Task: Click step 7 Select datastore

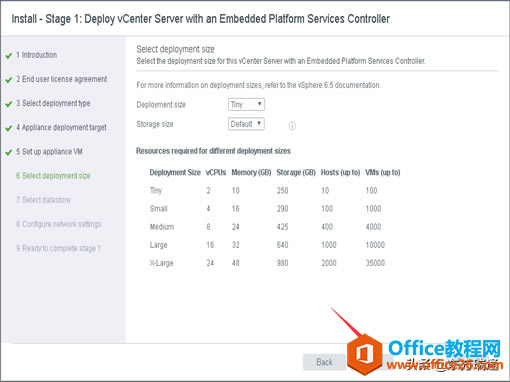Action: click(43, 200)
